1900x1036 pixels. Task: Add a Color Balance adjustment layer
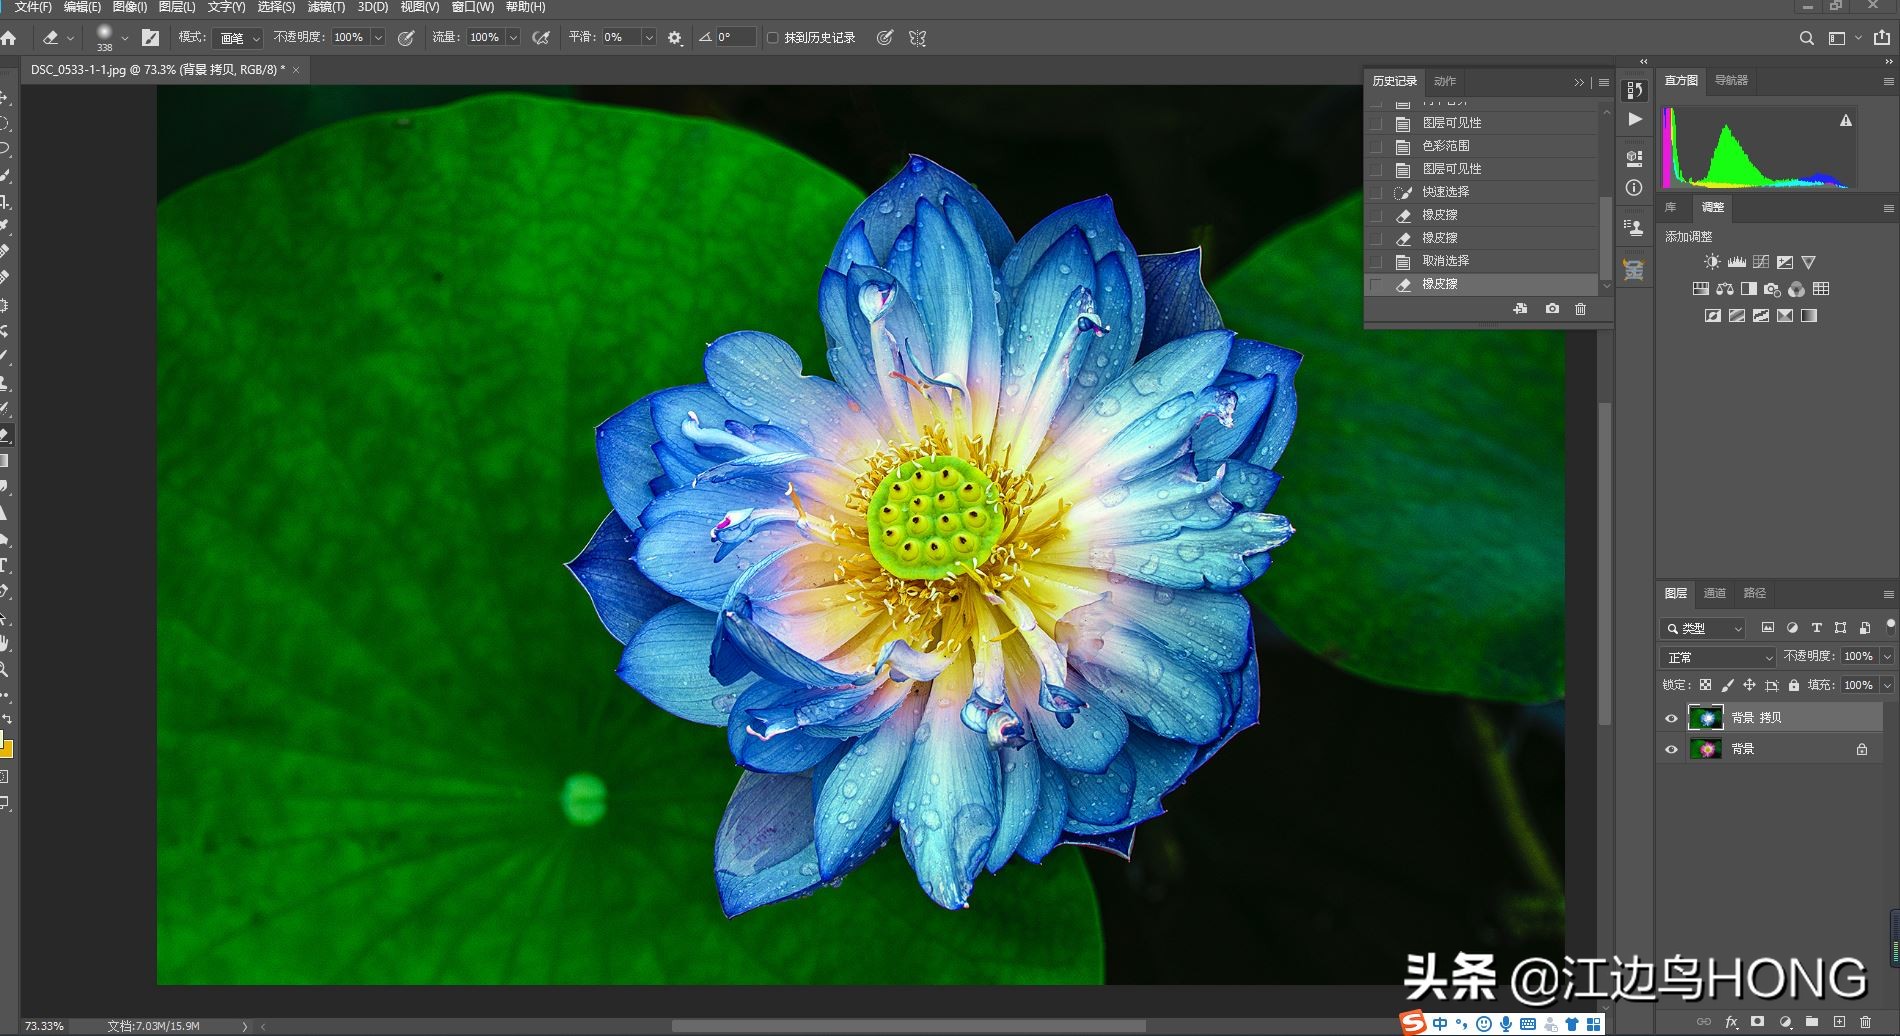pos(1724,289)
